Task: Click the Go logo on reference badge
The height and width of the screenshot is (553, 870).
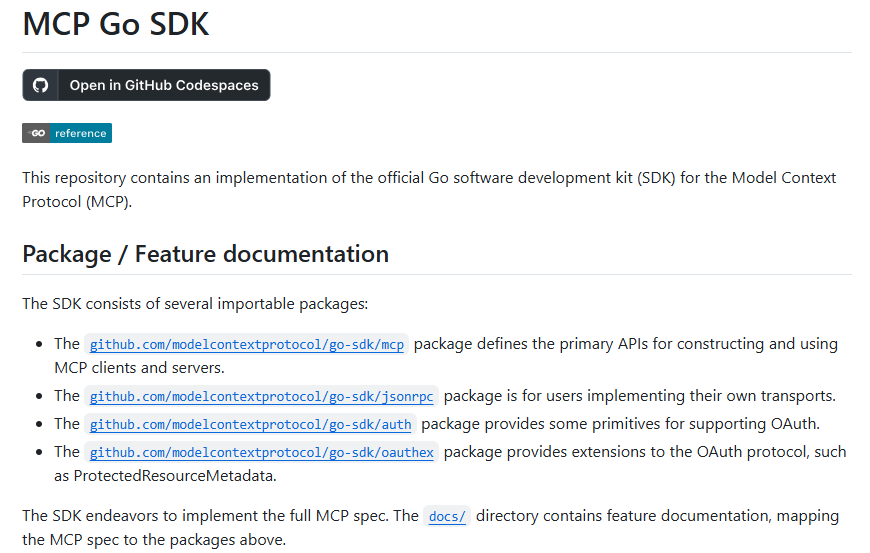Action: click(x=37, y=133)
